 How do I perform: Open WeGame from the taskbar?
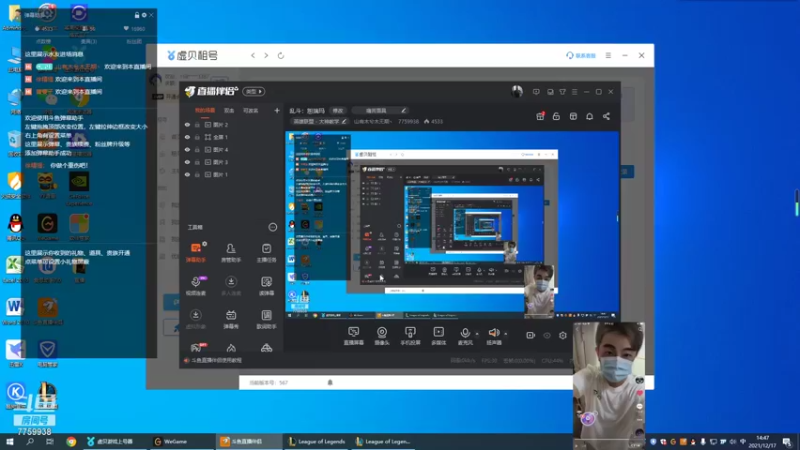pyautogui.click(x=172, y=441)
